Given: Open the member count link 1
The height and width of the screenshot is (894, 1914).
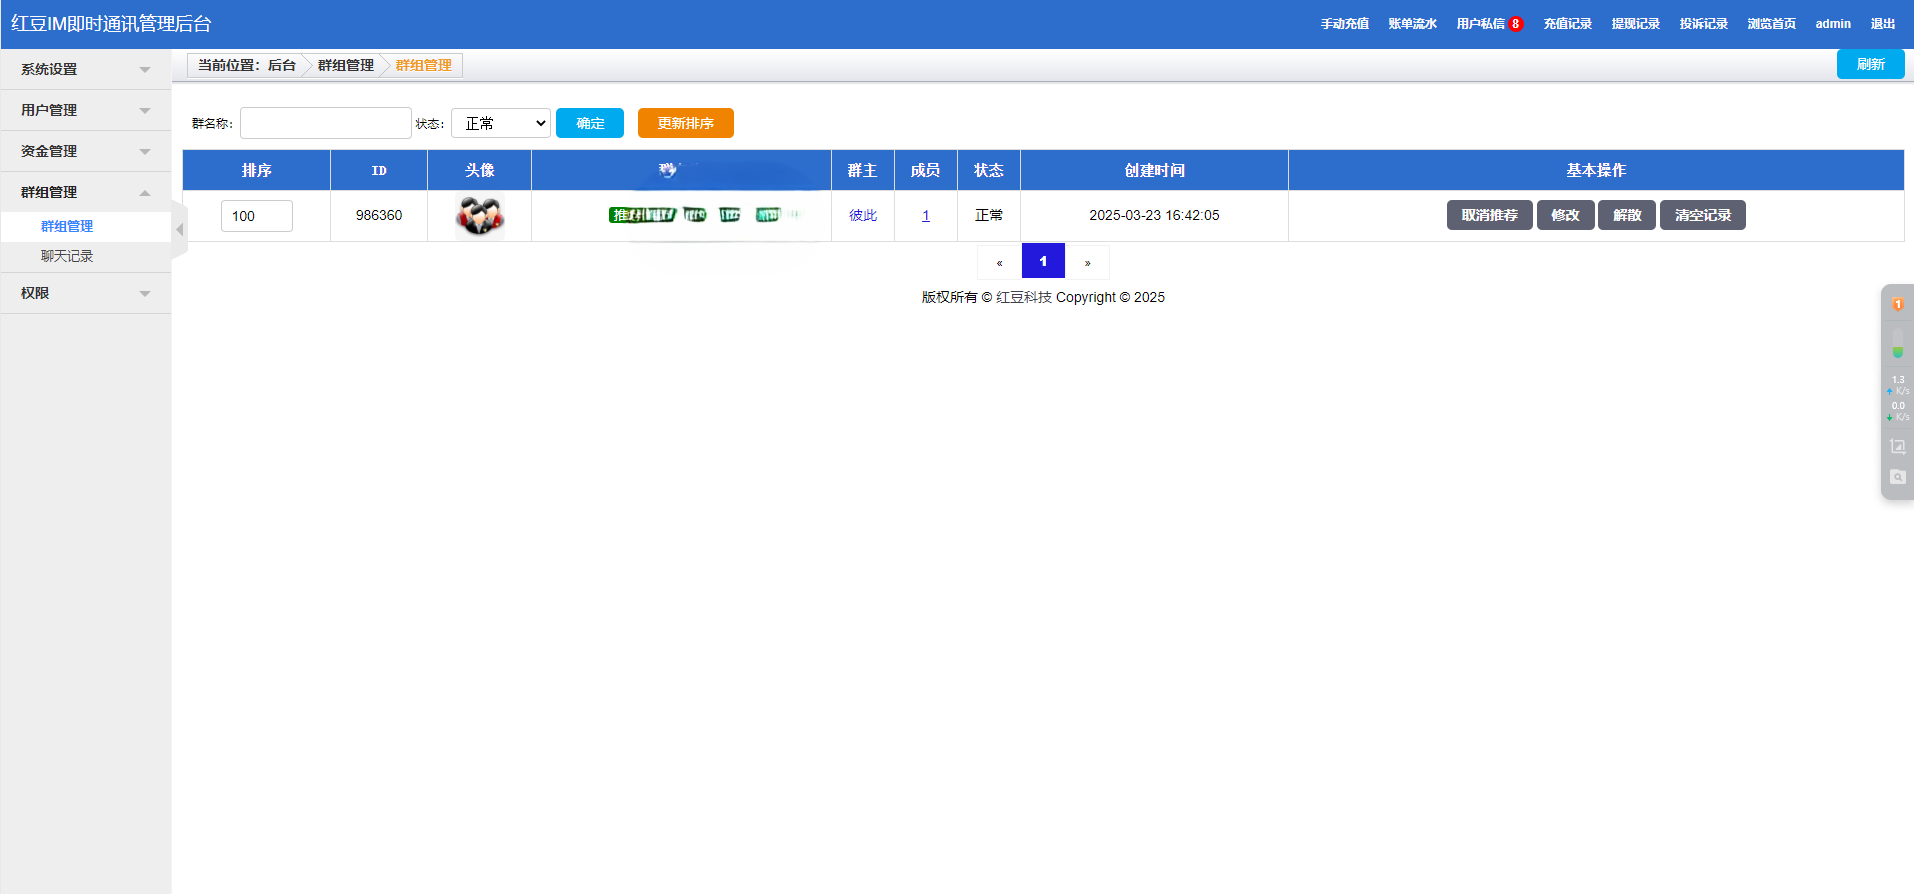Looking at the screenshot, I should click(926, 215).
